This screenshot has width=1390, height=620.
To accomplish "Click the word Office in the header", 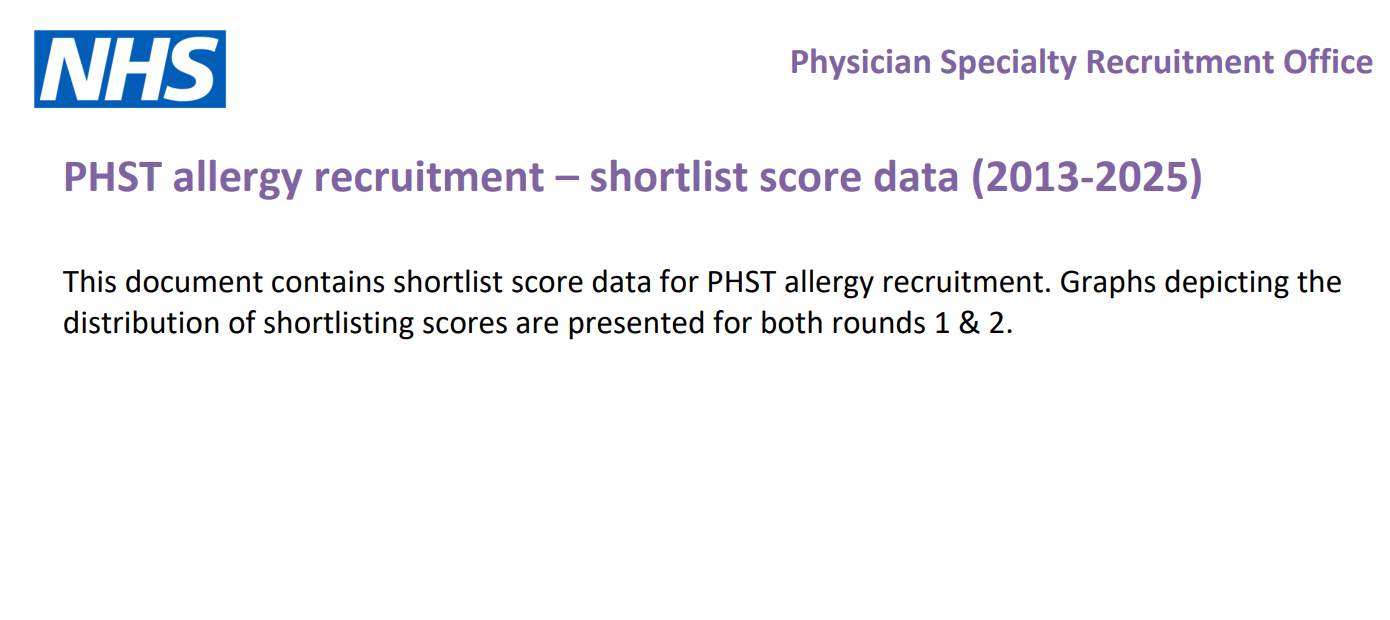I will click(x=1328, y=62).
